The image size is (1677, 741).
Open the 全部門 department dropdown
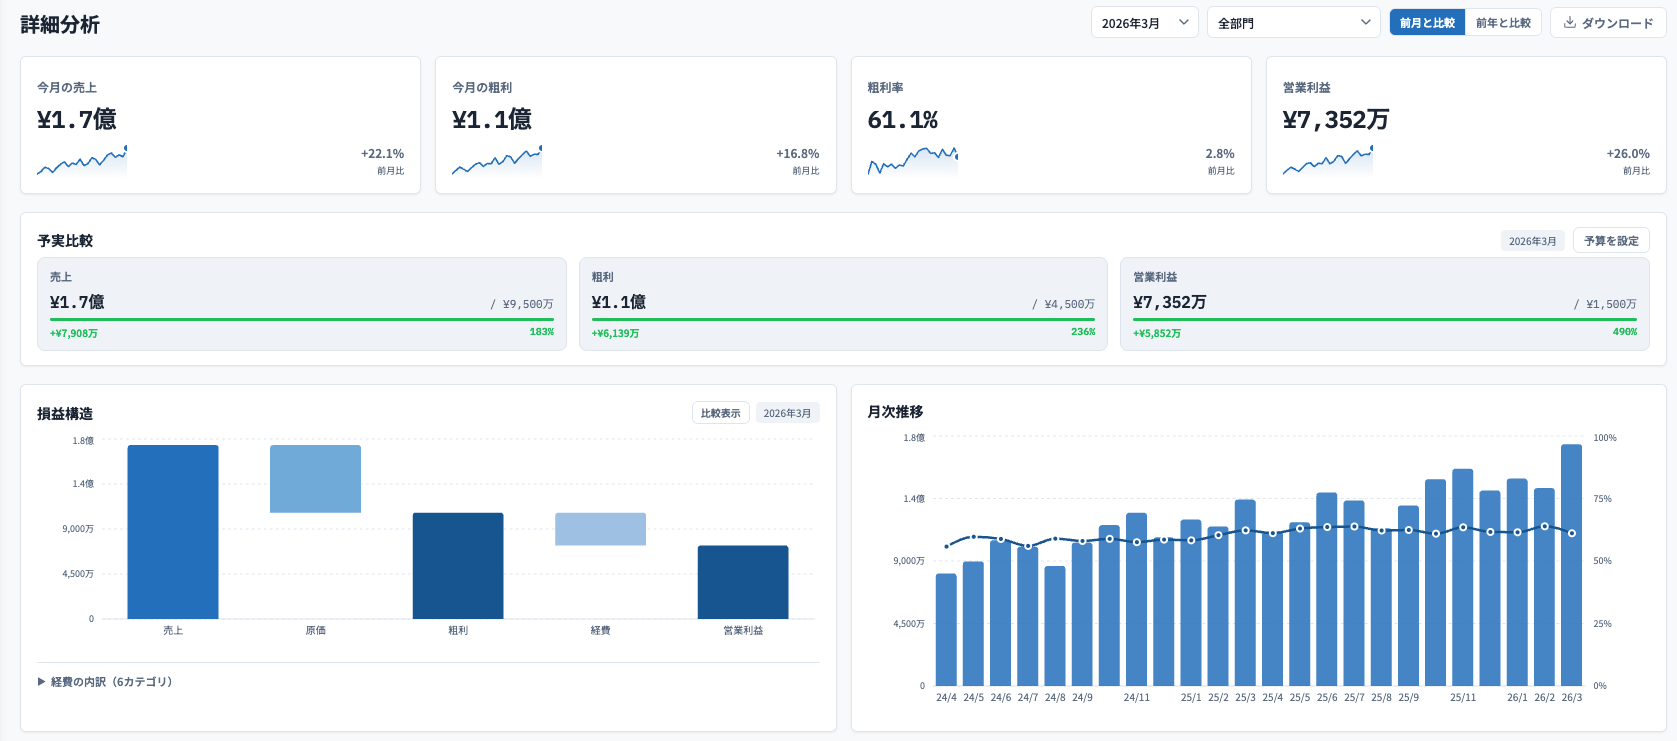pyautogui.click(x=1293, y=23)
